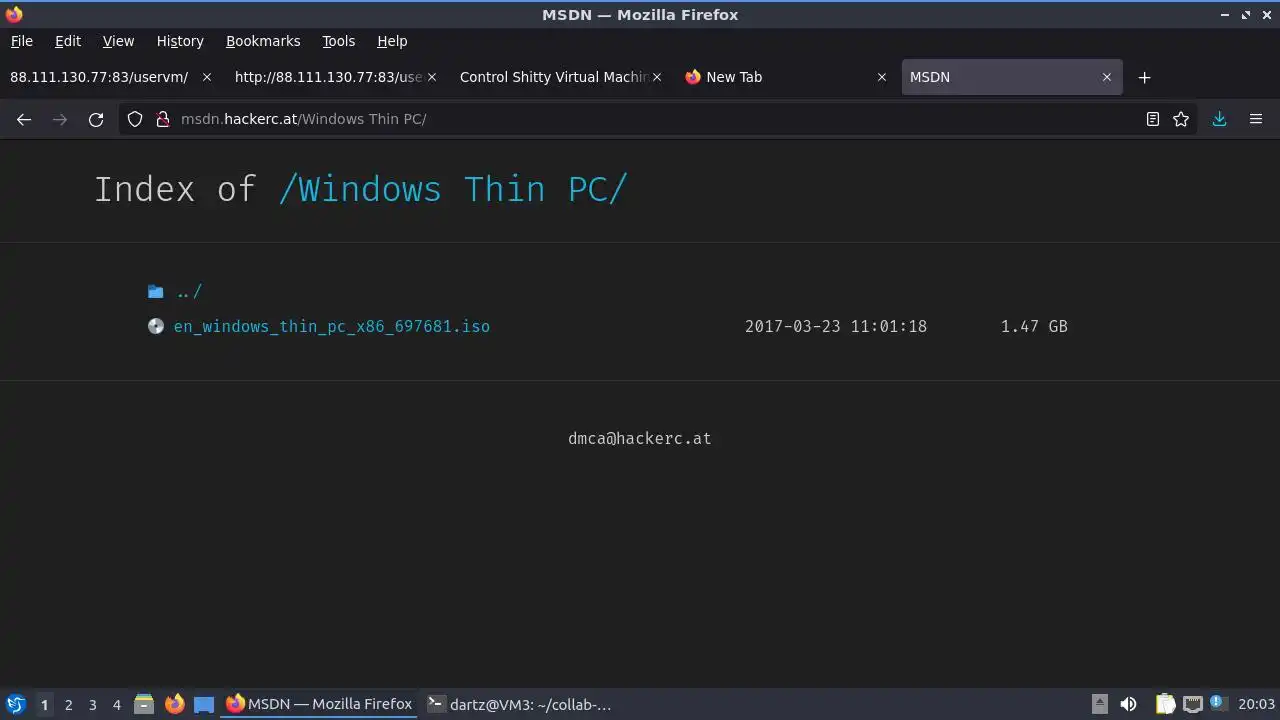Reload the current page
1280x720 pixels.
pos(96,119)
